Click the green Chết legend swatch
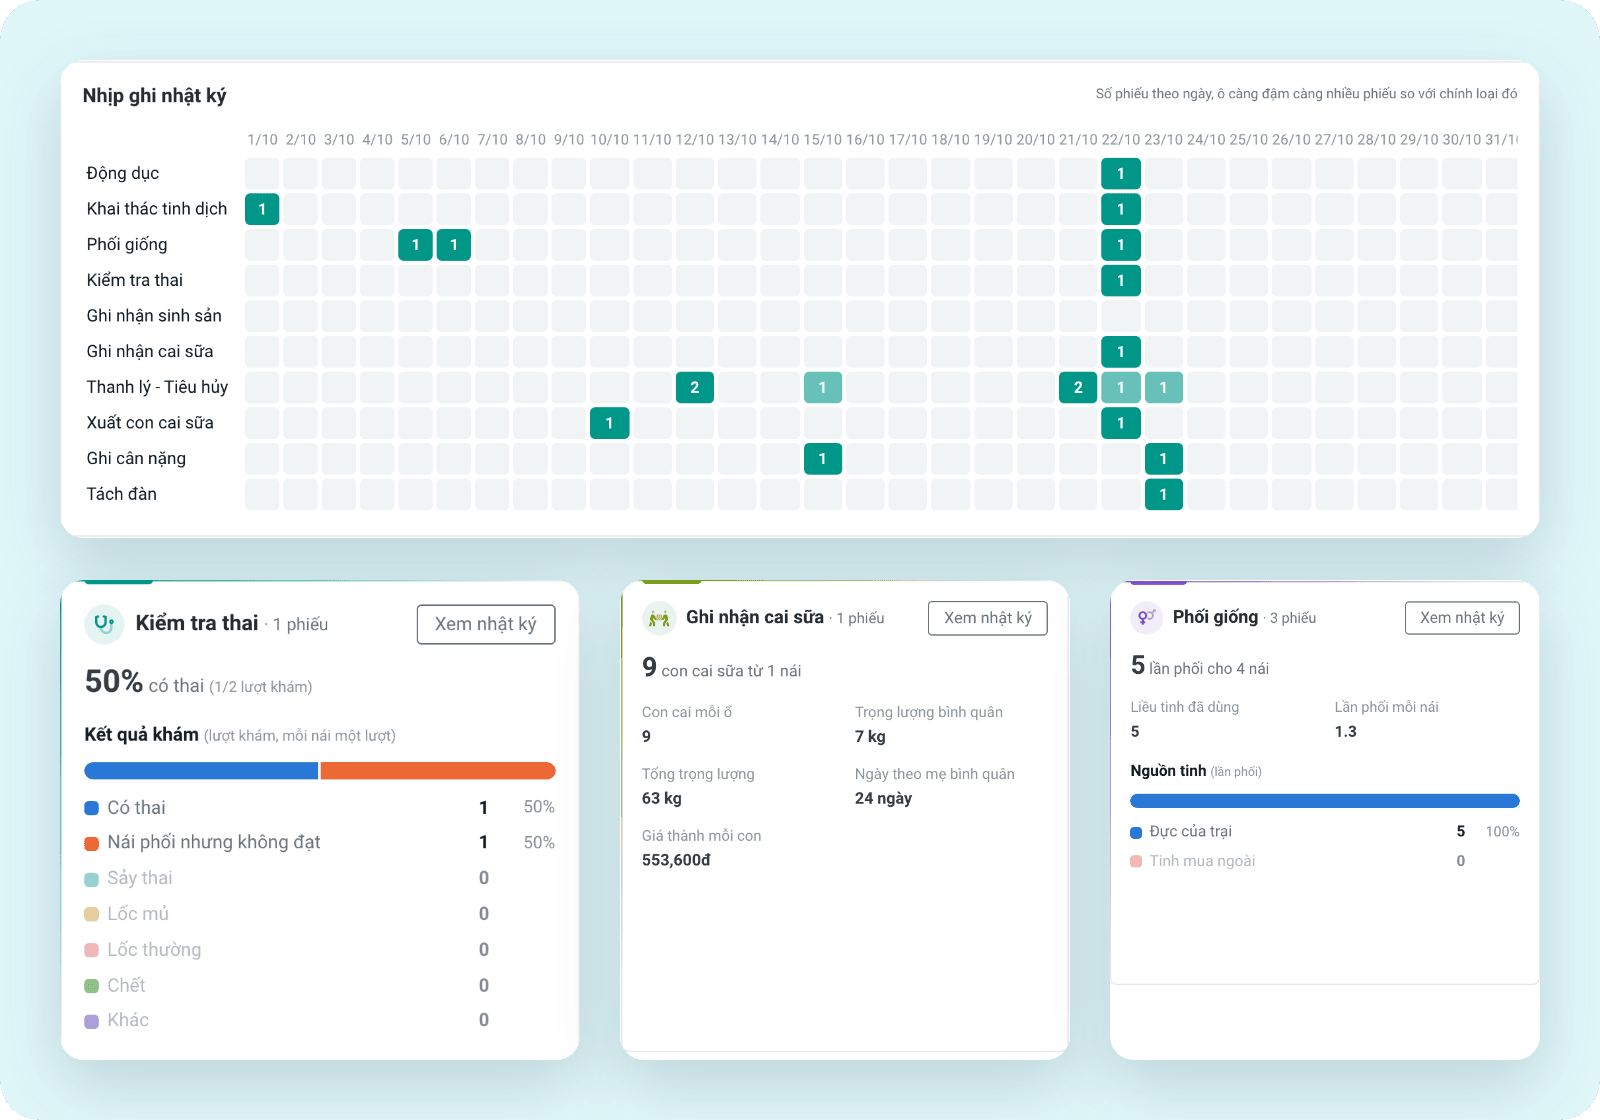1600x1120 pixels. pos(92,986)
